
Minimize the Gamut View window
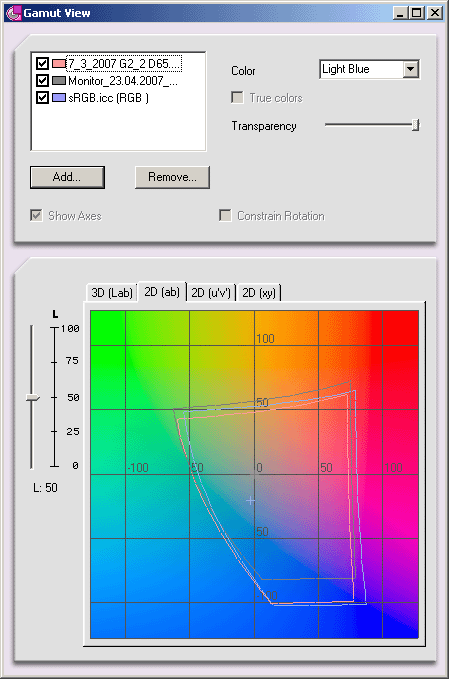click(x=400, y=13)
